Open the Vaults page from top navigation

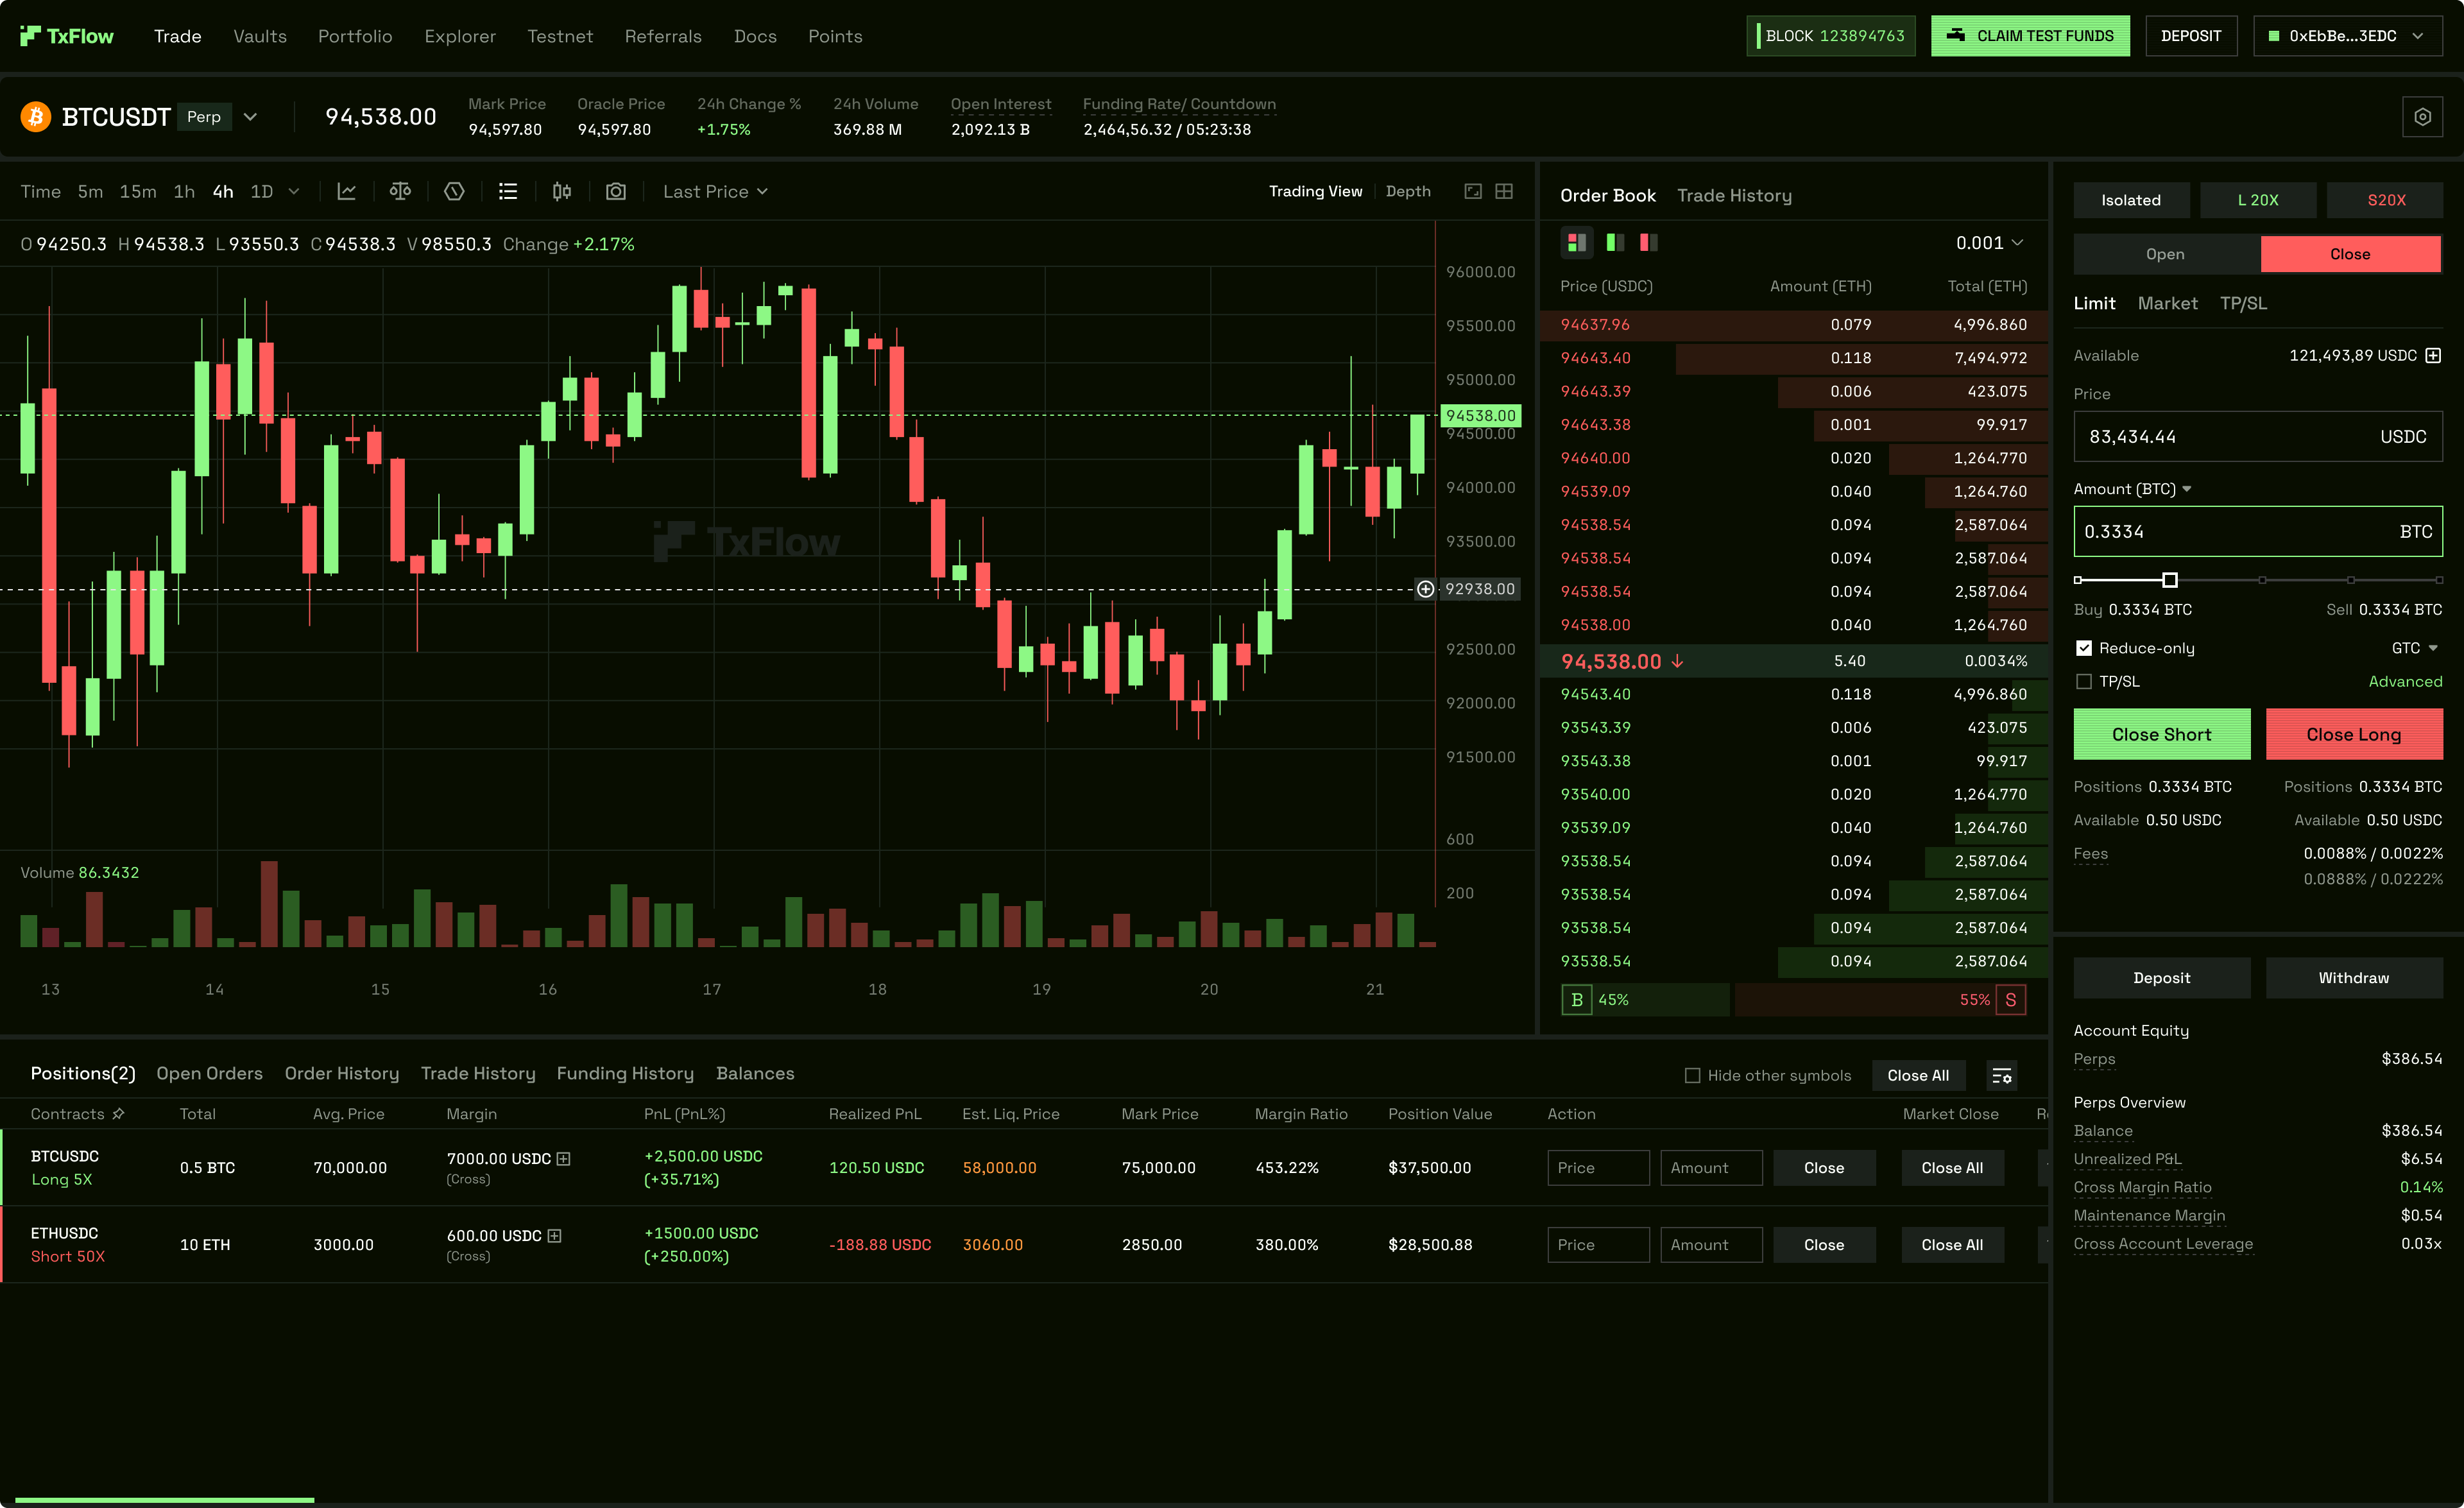[259, 36]
